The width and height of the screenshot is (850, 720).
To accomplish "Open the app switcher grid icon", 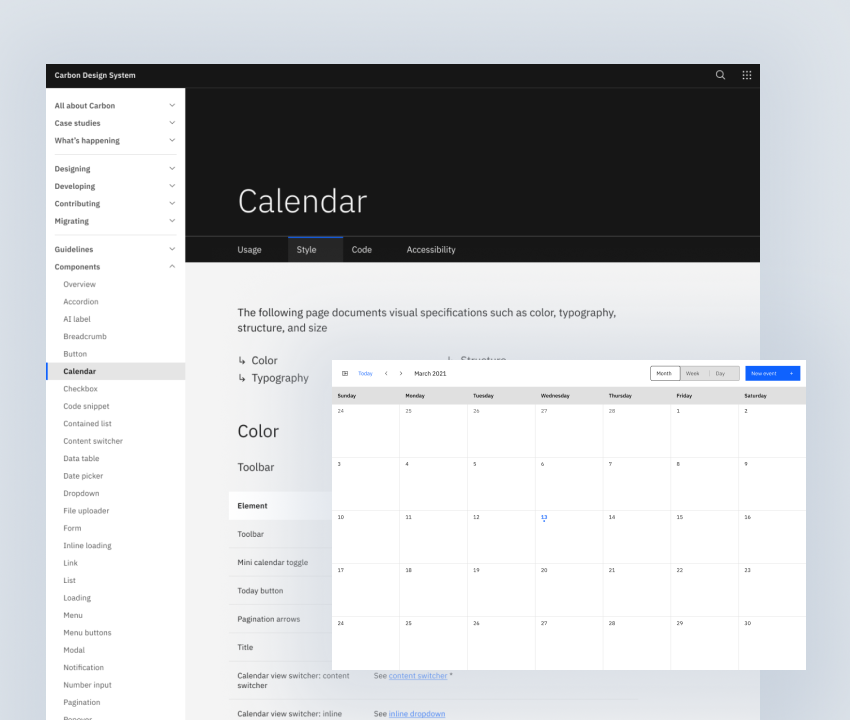I will coord(746,75).
